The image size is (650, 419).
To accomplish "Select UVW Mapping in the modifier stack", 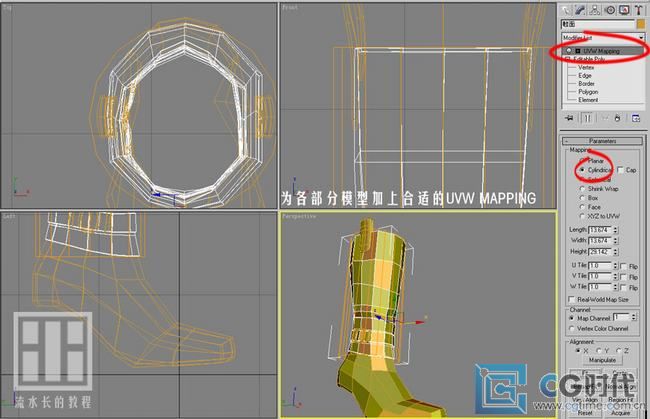I will pos(604,49).
